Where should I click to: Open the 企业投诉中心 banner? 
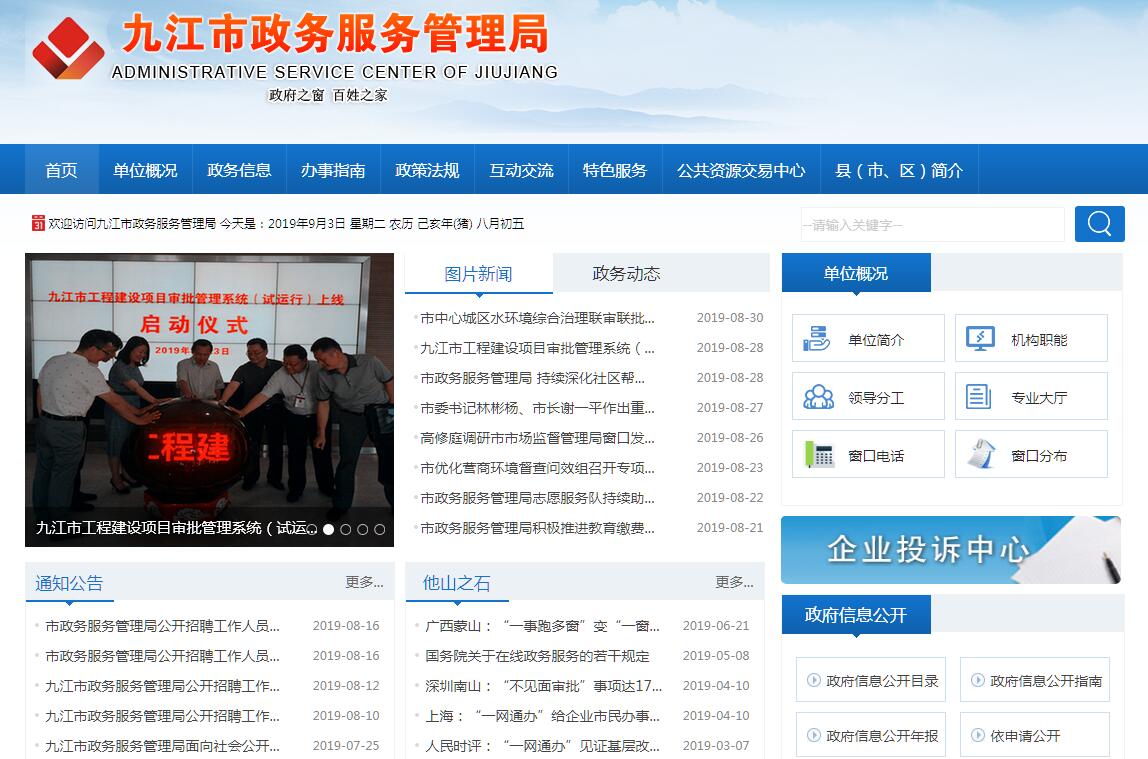[950, 550]
